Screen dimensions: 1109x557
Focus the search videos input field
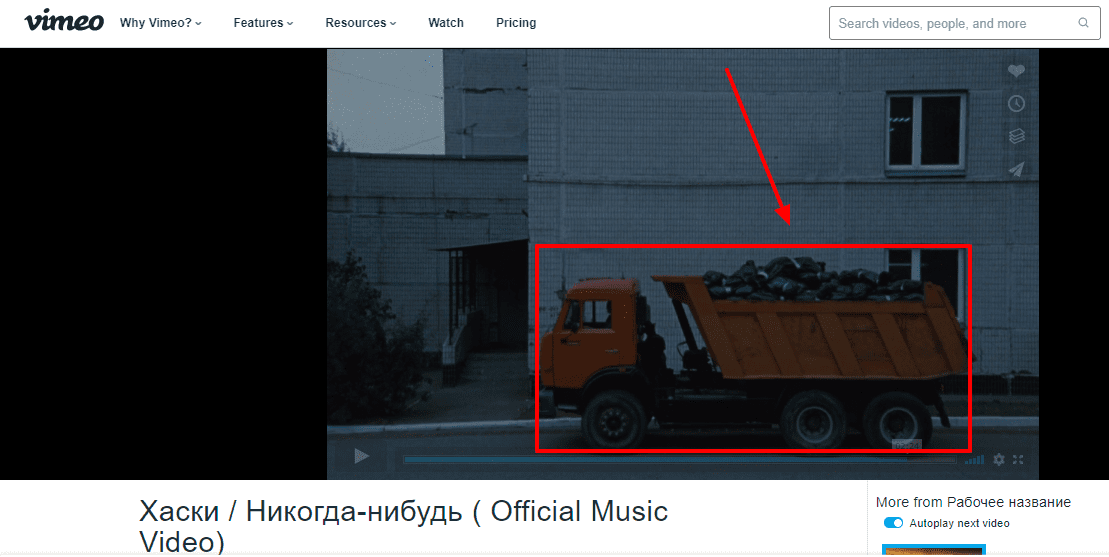(965, 23)
